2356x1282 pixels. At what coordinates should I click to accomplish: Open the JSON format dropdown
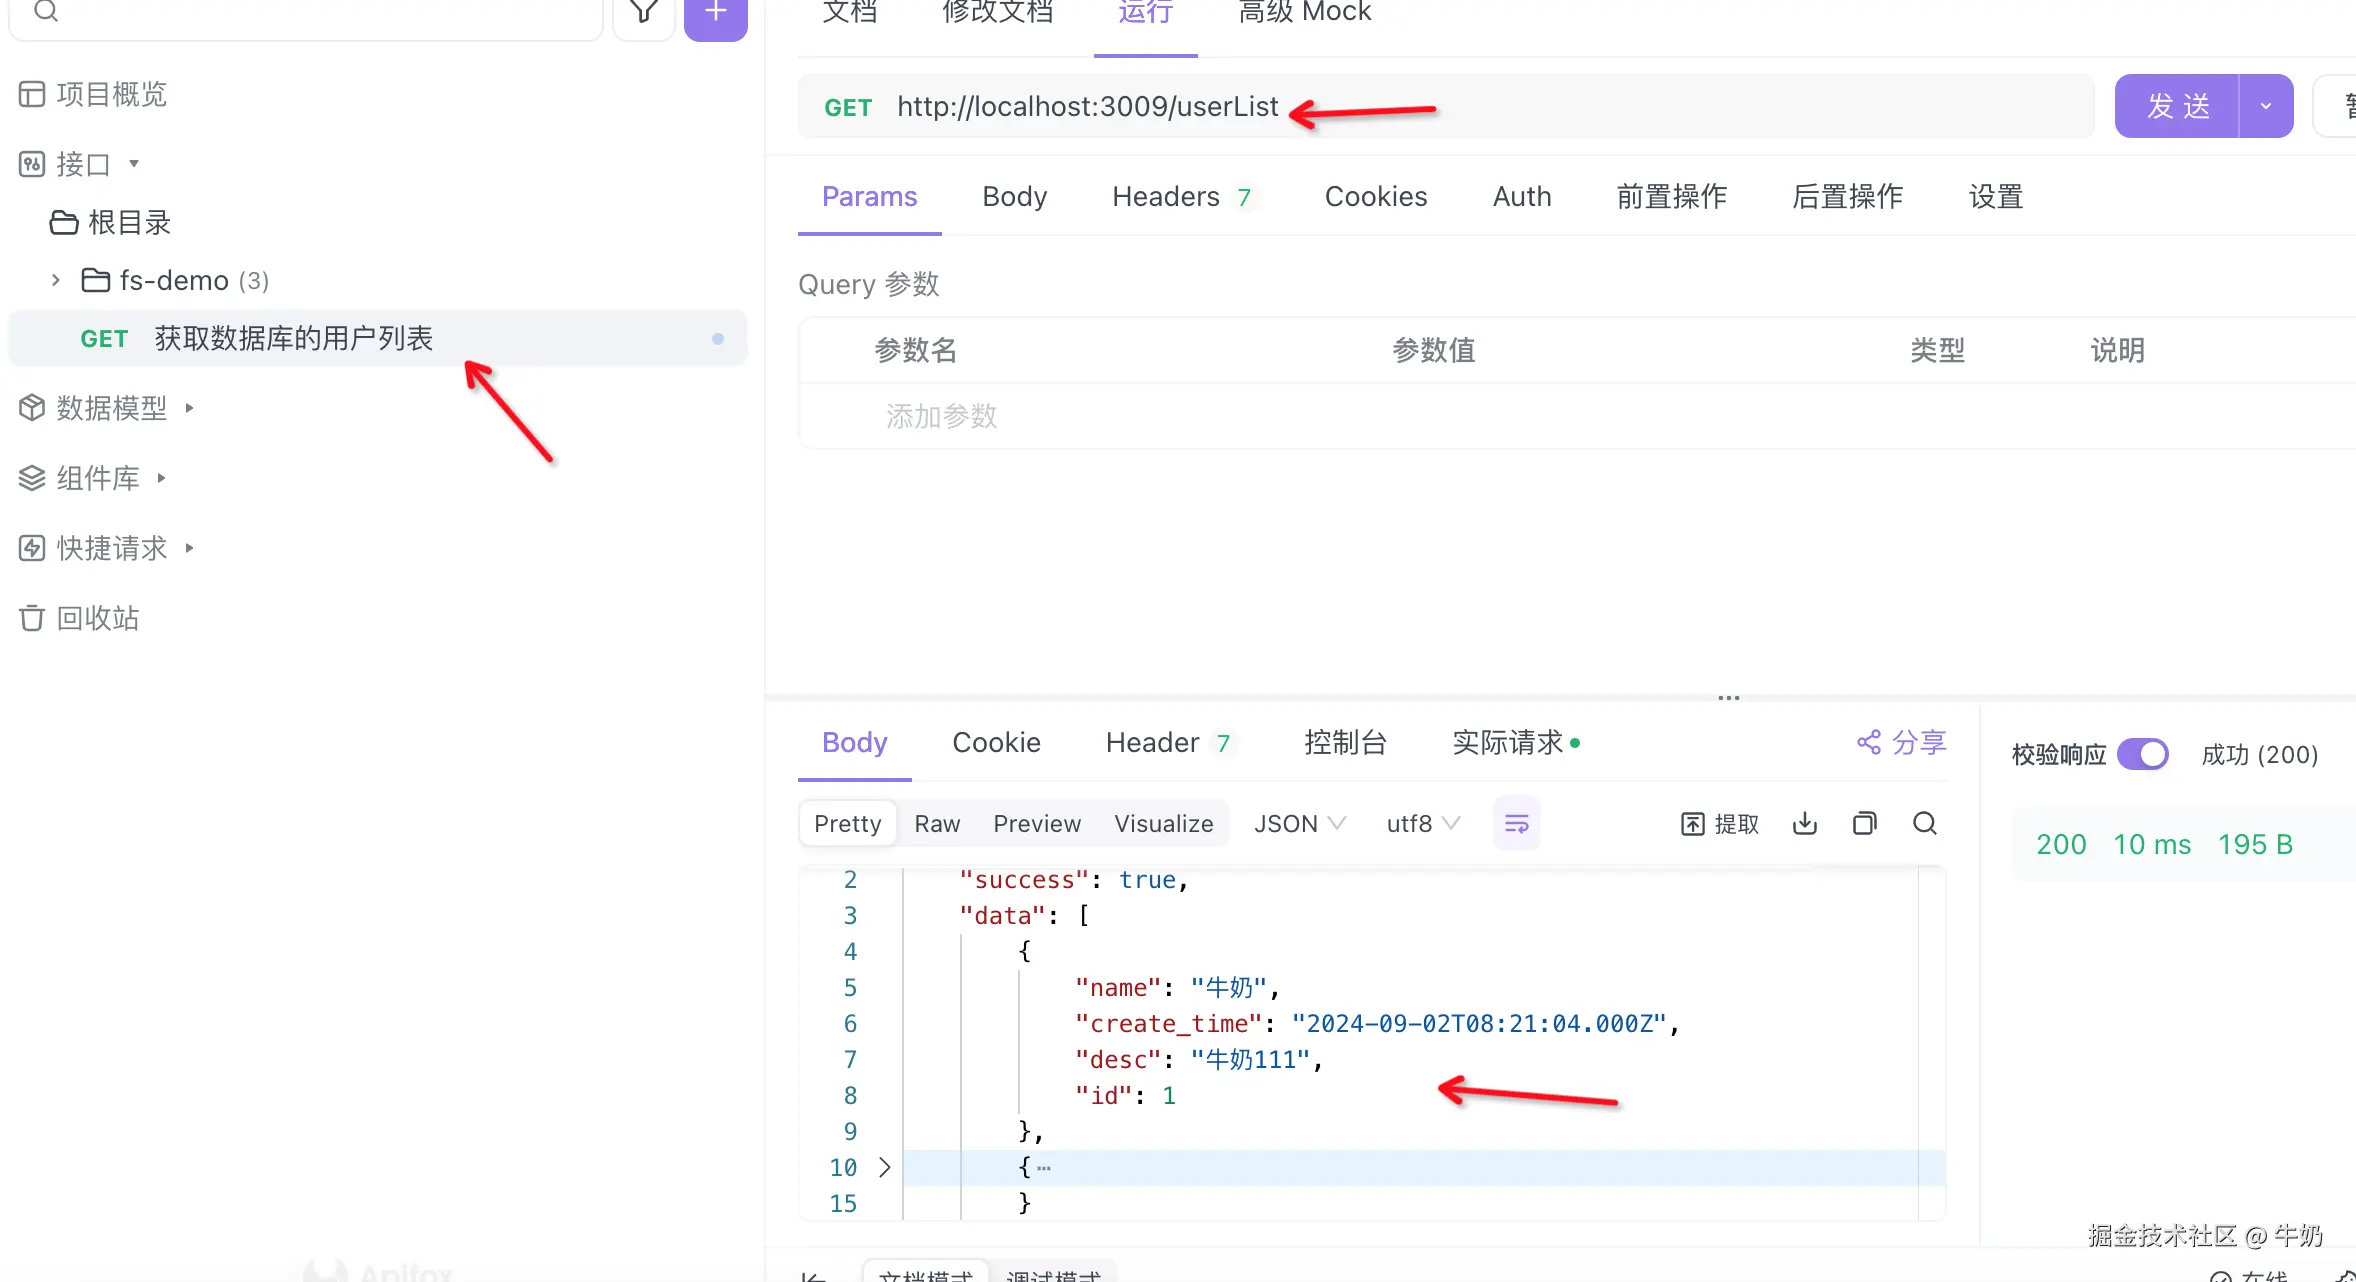(1298, 823)
